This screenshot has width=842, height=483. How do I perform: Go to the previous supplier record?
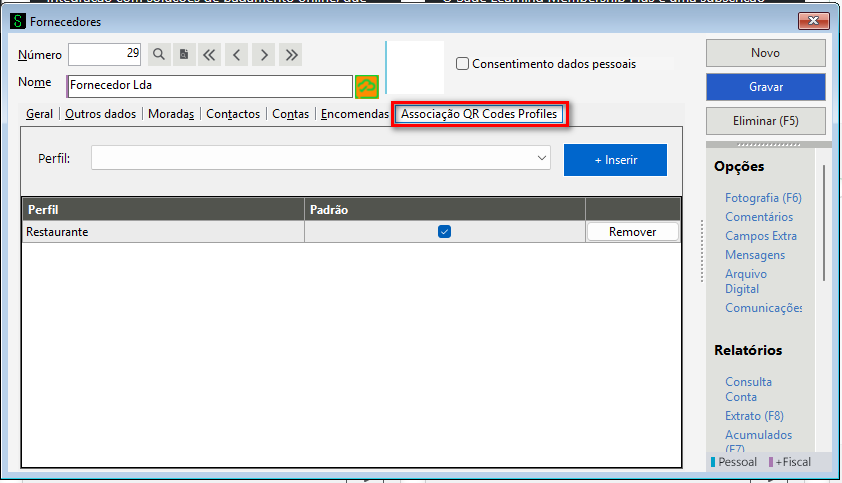(237, 55)
